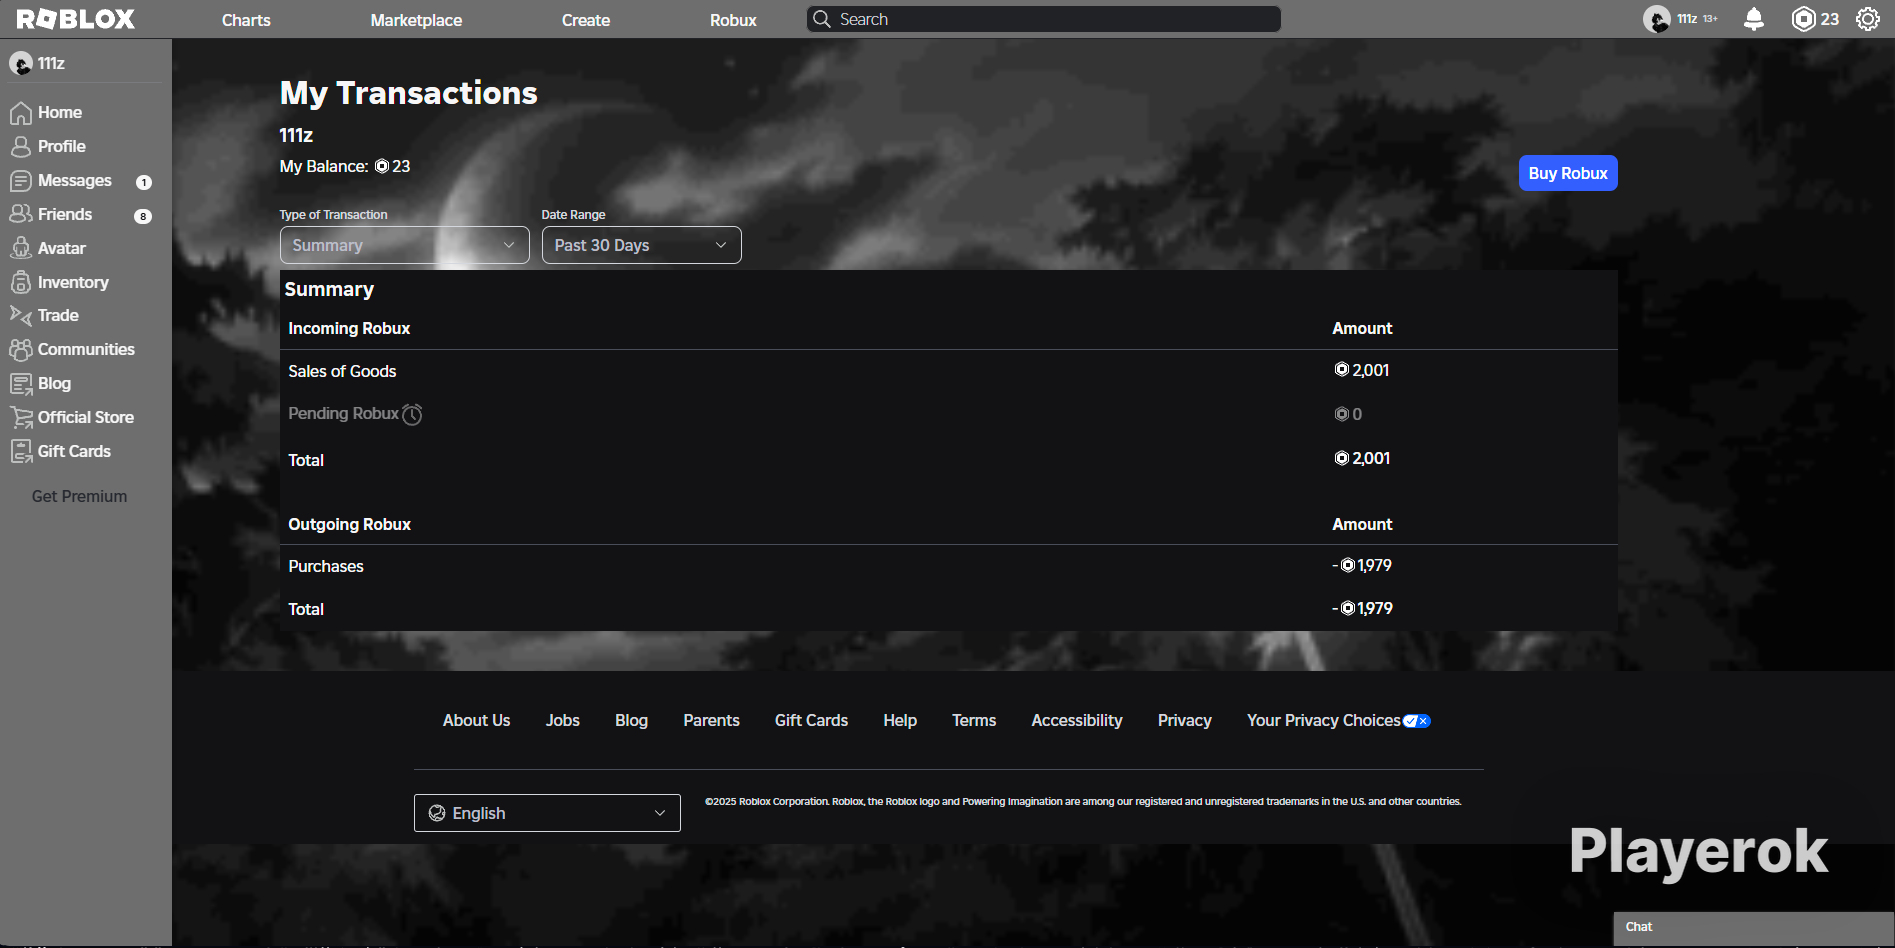Open the Help footer link
1895x948 pixels.
pyautogui.click(x=900, y=720)
